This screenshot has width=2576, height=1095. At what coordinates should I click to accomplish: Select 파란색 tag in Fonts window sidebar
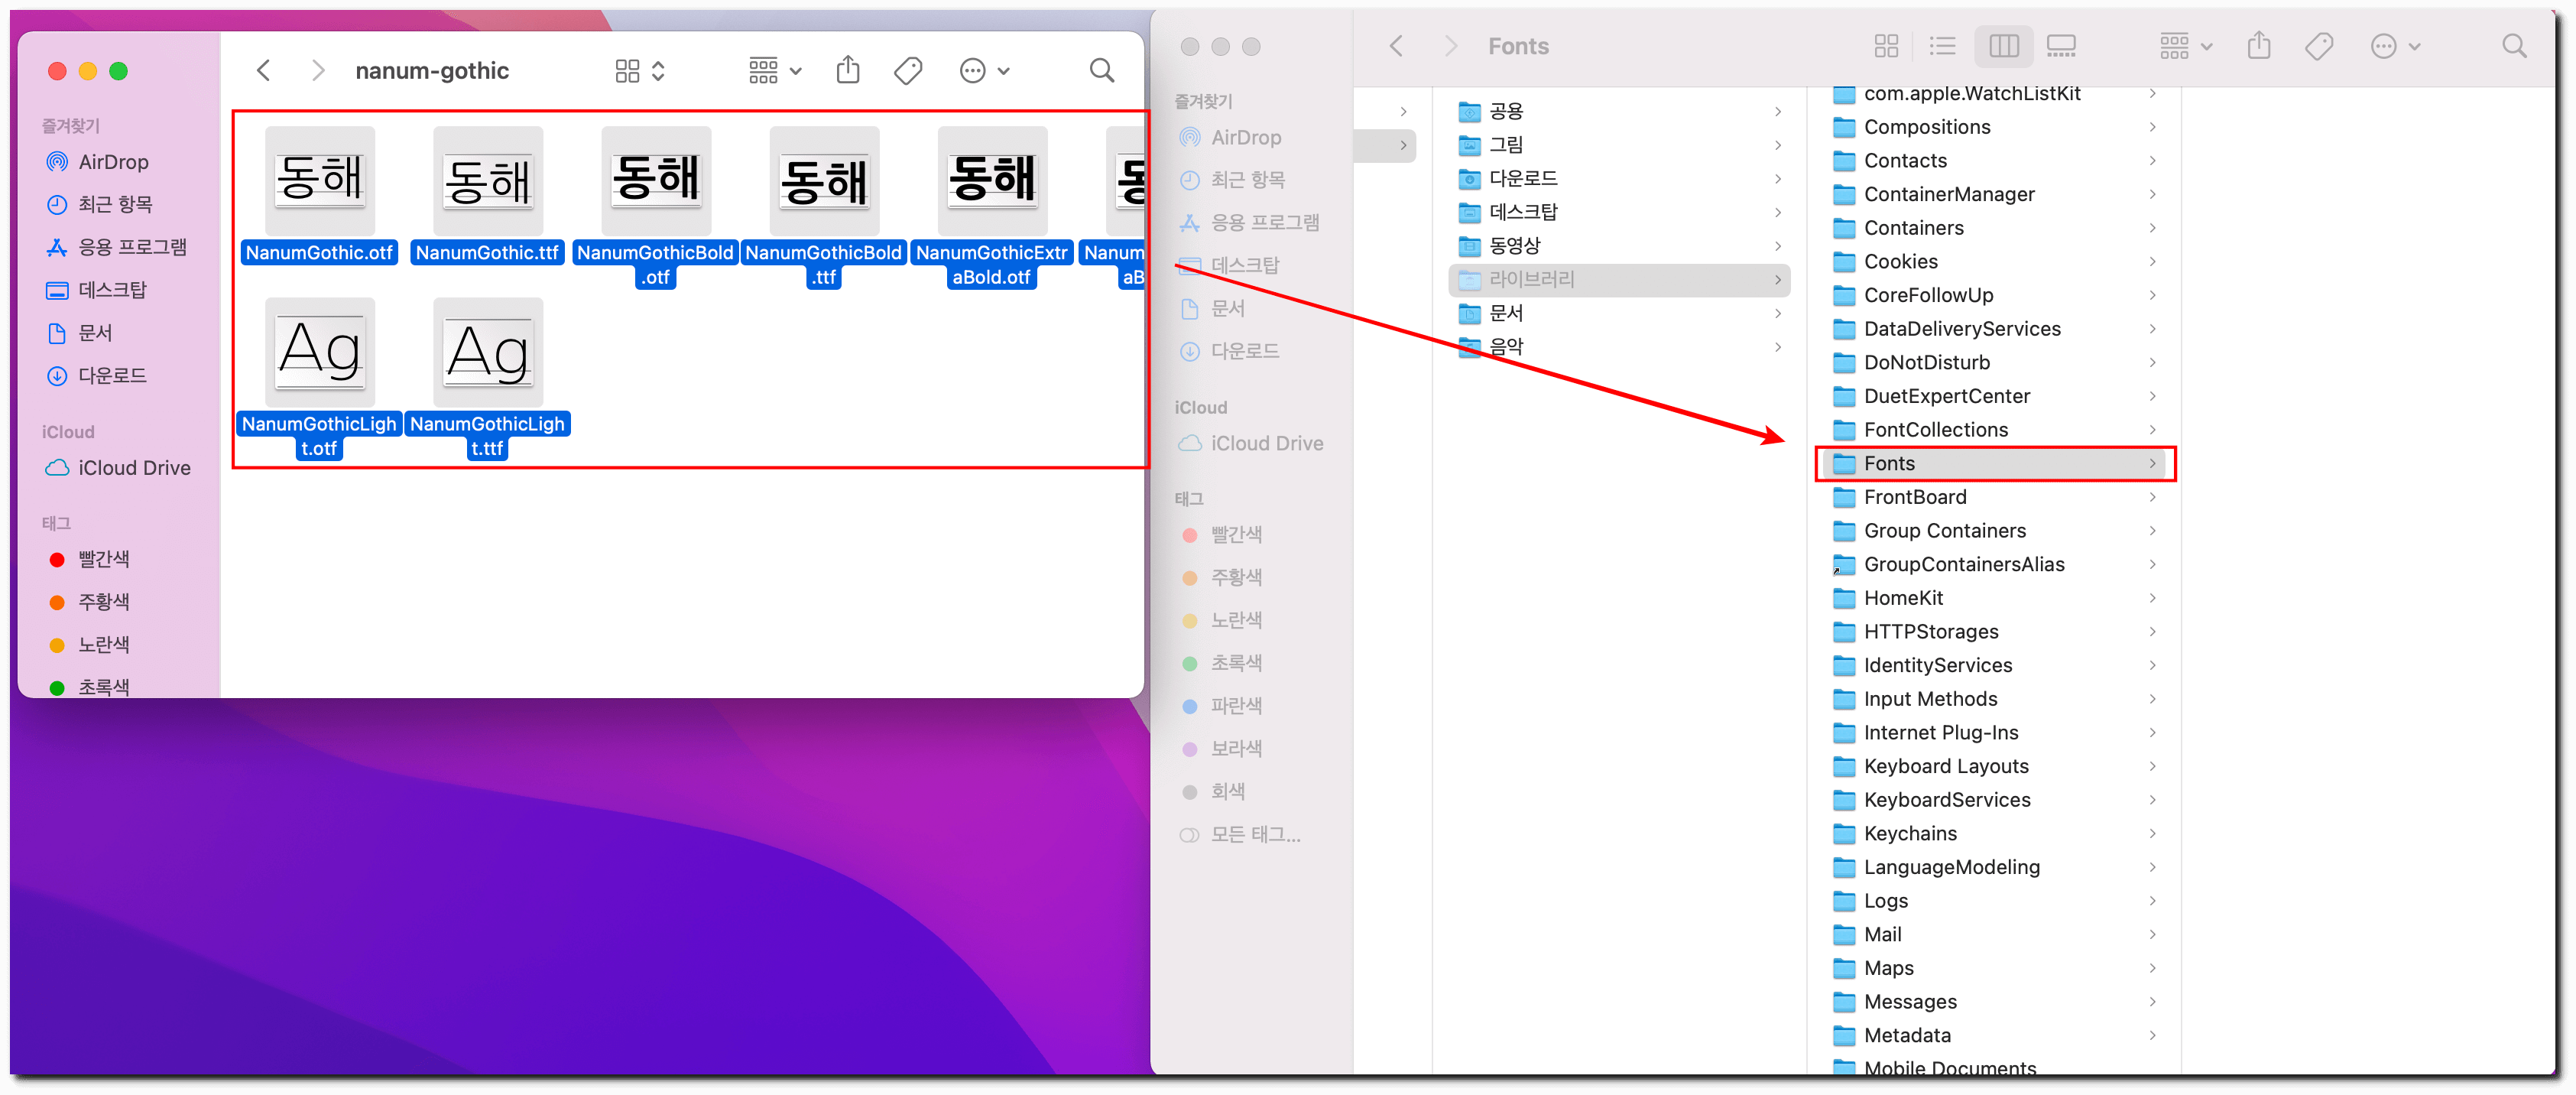point(1222,706)
